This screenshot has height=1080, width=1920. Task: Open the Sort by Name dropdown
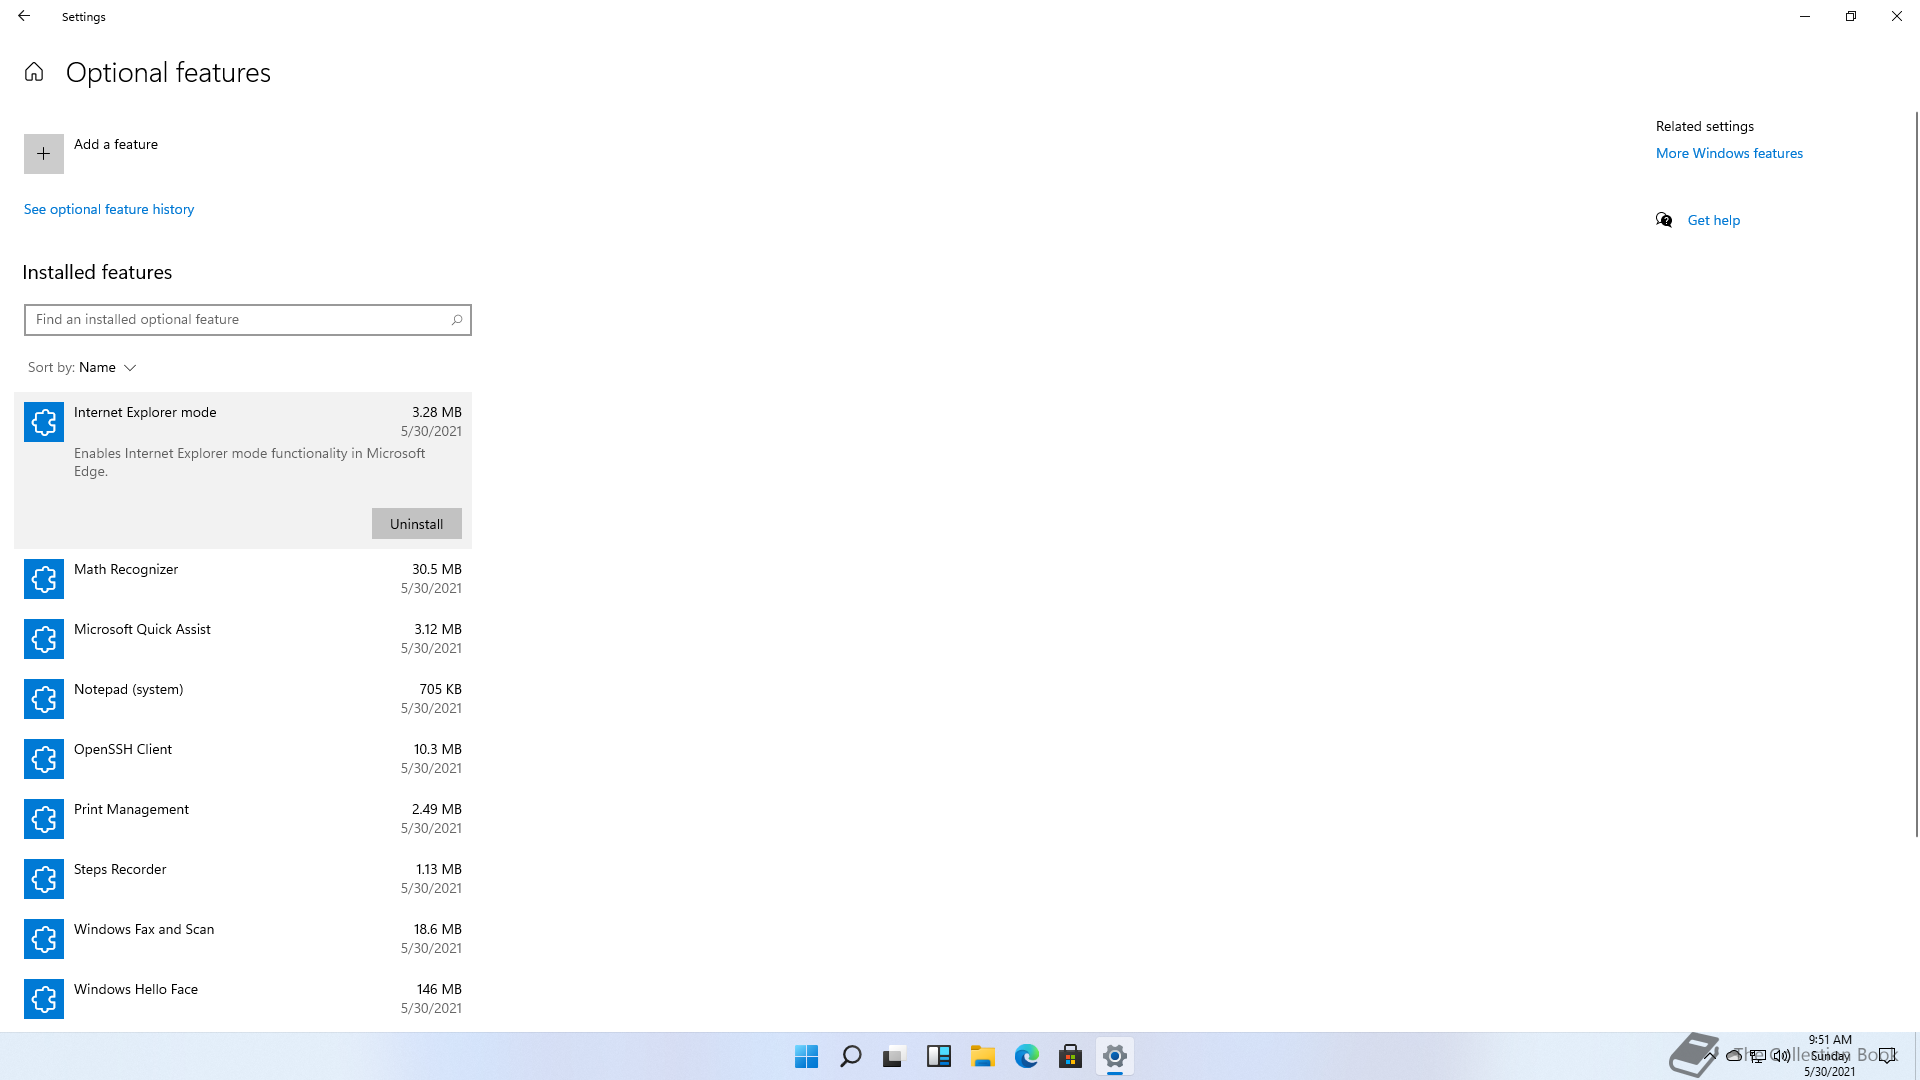[82, 368]
